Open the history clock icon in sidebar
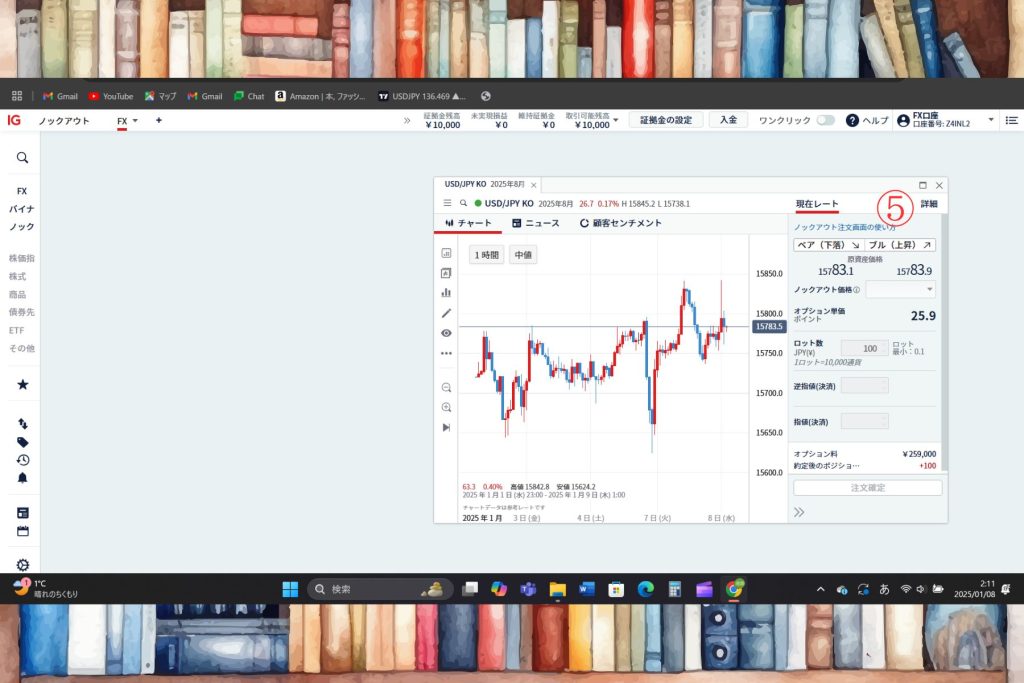Image resolution: width=1024 pixels, height=683 pixels. pos(22,460)
